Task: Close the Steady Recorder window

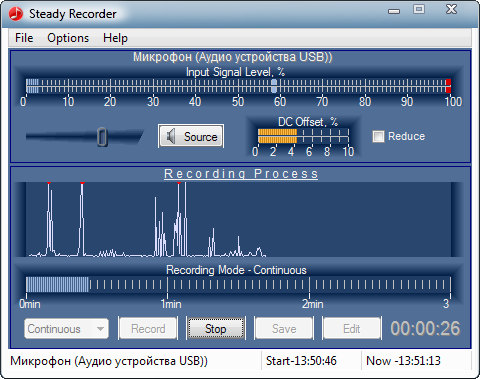Action: [451, 9]
